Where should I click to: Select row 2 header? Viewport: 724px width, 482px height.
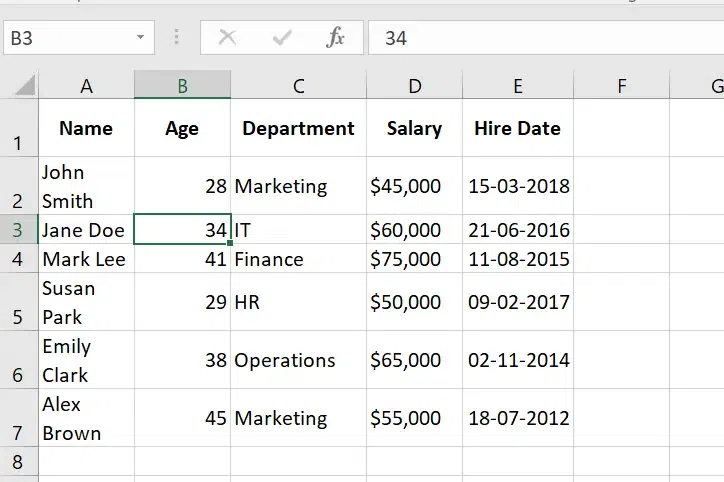pyautogui.click(x=19, y=186)
